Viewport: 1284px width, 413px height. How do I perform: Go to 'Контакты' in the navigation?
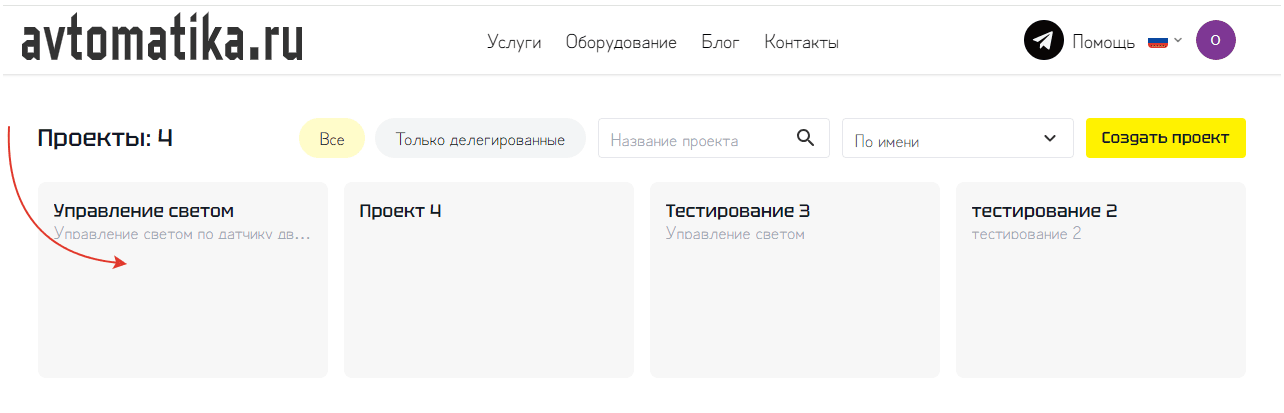coord(801,42)
